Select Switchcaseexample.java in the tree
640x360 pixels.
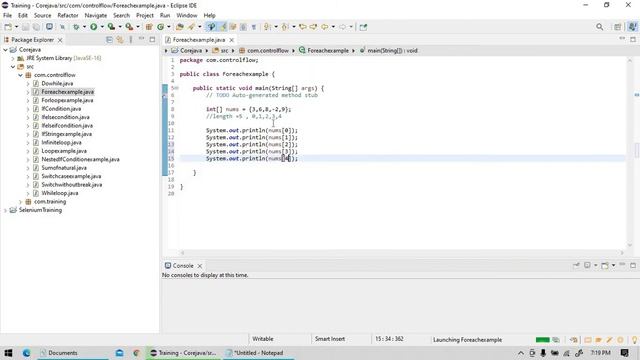71,176
